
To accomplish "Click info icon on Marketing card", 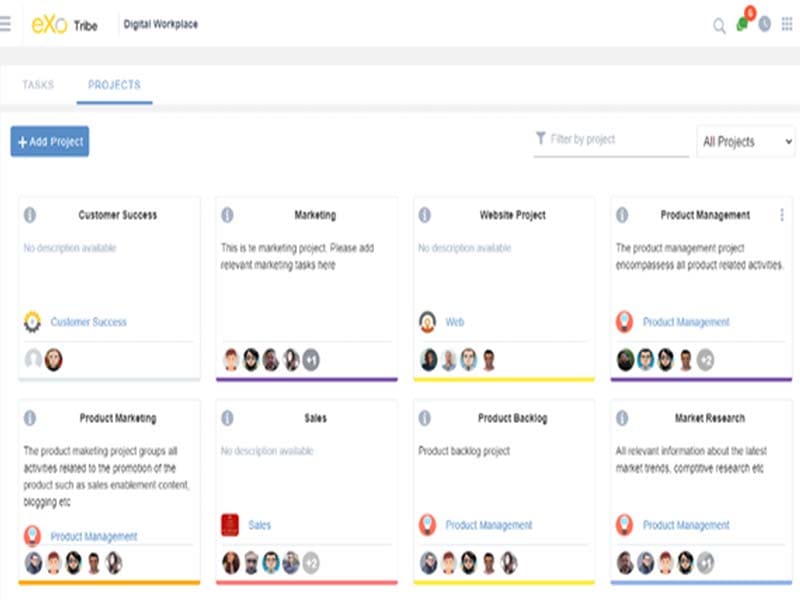I will 227,215.
